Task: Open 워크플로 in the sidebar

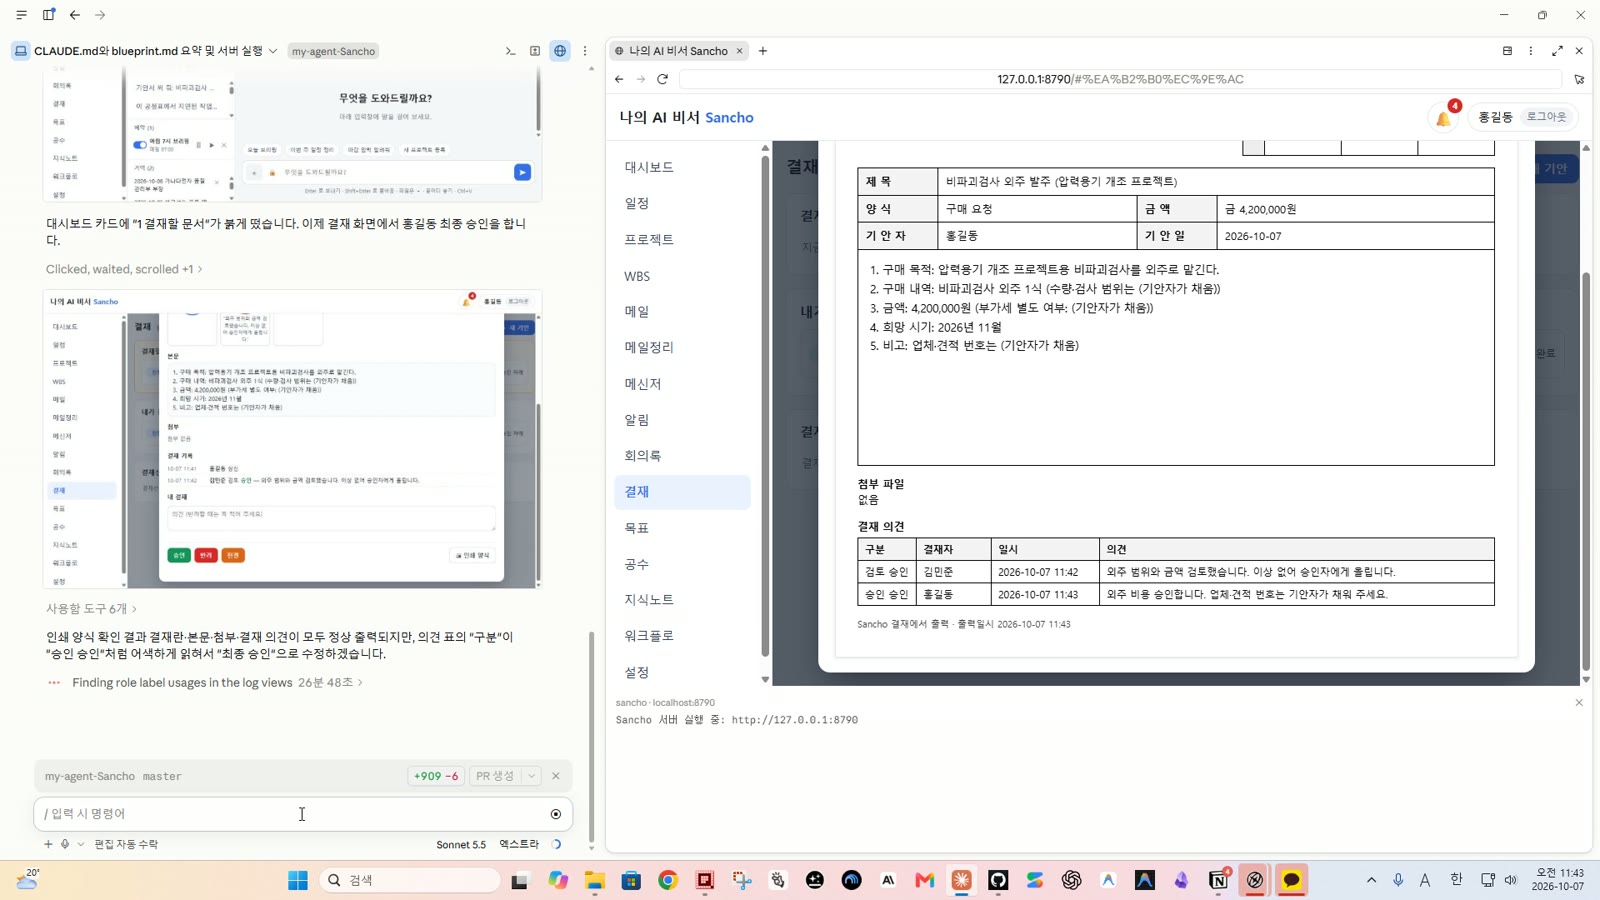Action: 682,635
